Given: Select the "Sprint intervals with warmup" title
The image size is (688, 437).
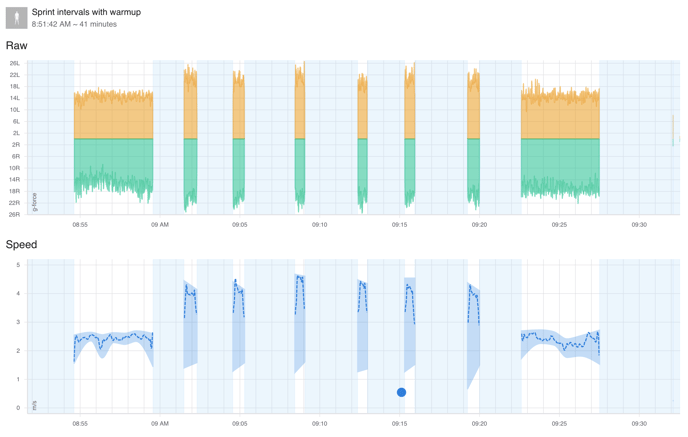Looking at the screenshot, I should pyautogui.click(x=86, y=12).
